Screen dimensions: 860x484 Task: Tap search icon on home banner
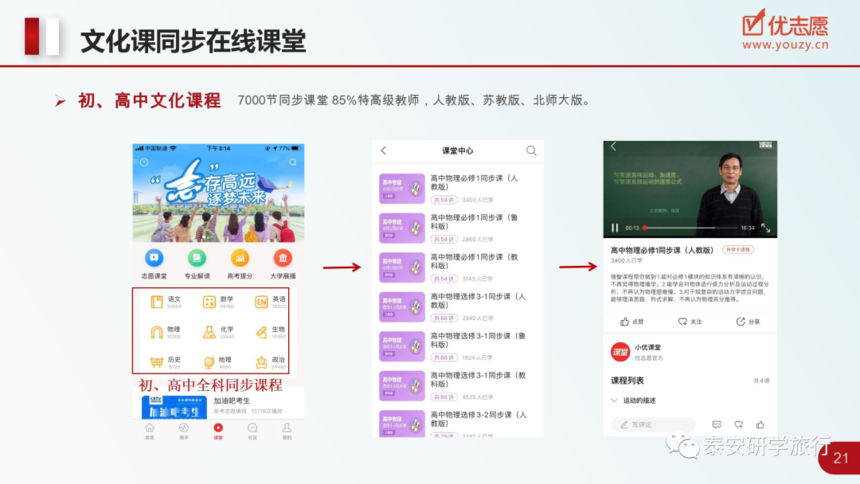(293, 162)
